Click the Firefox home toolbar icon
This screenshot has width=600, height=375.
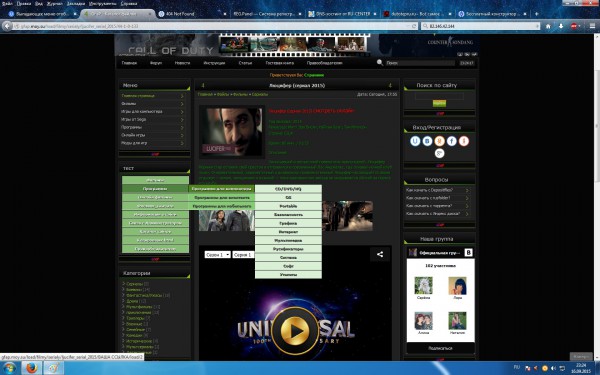coord(548,26)
